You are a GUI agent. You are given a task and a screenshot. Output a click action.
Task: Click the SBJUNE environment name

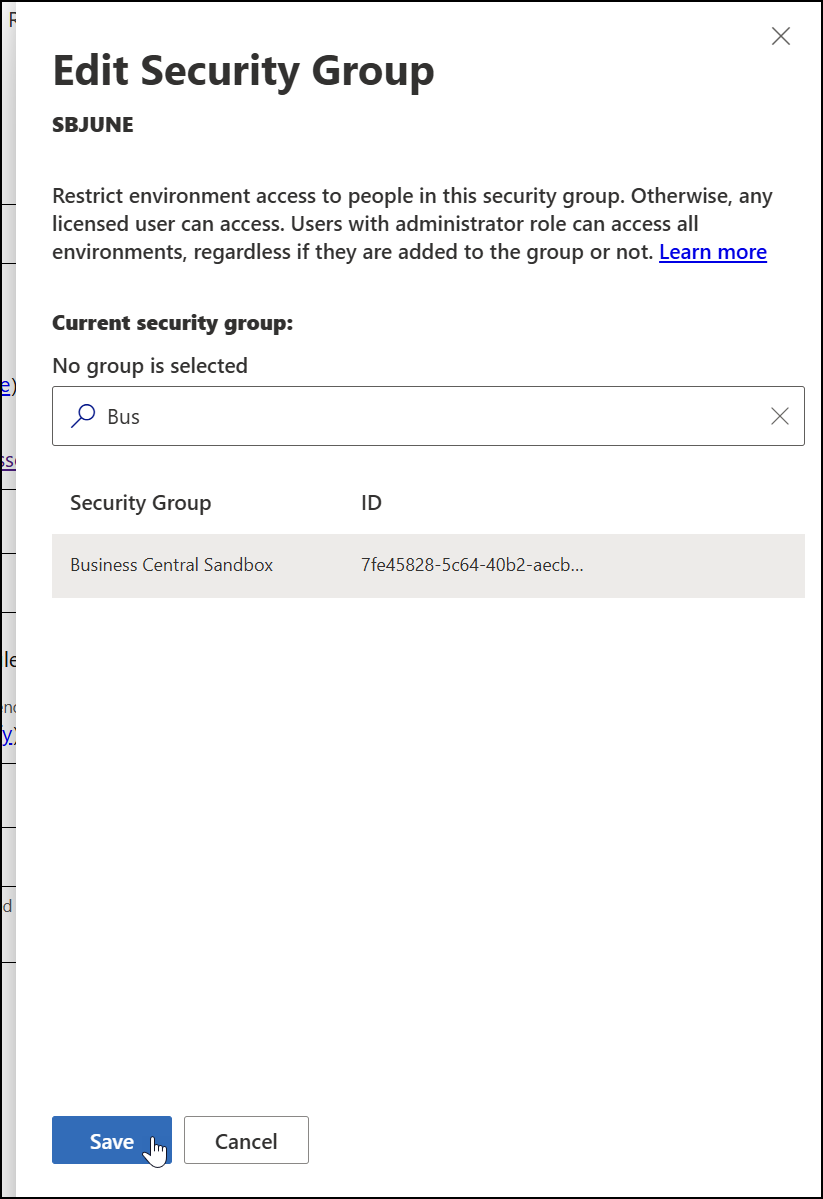pyautogui.click(x=93, y=125)
